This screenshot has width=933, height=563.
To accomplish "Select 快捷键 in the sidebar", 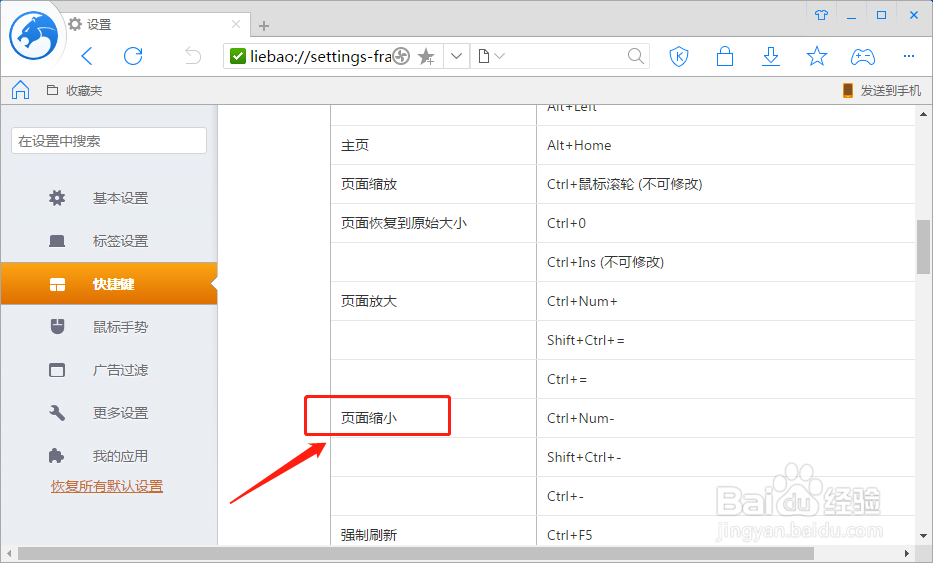I will point(109,284).
